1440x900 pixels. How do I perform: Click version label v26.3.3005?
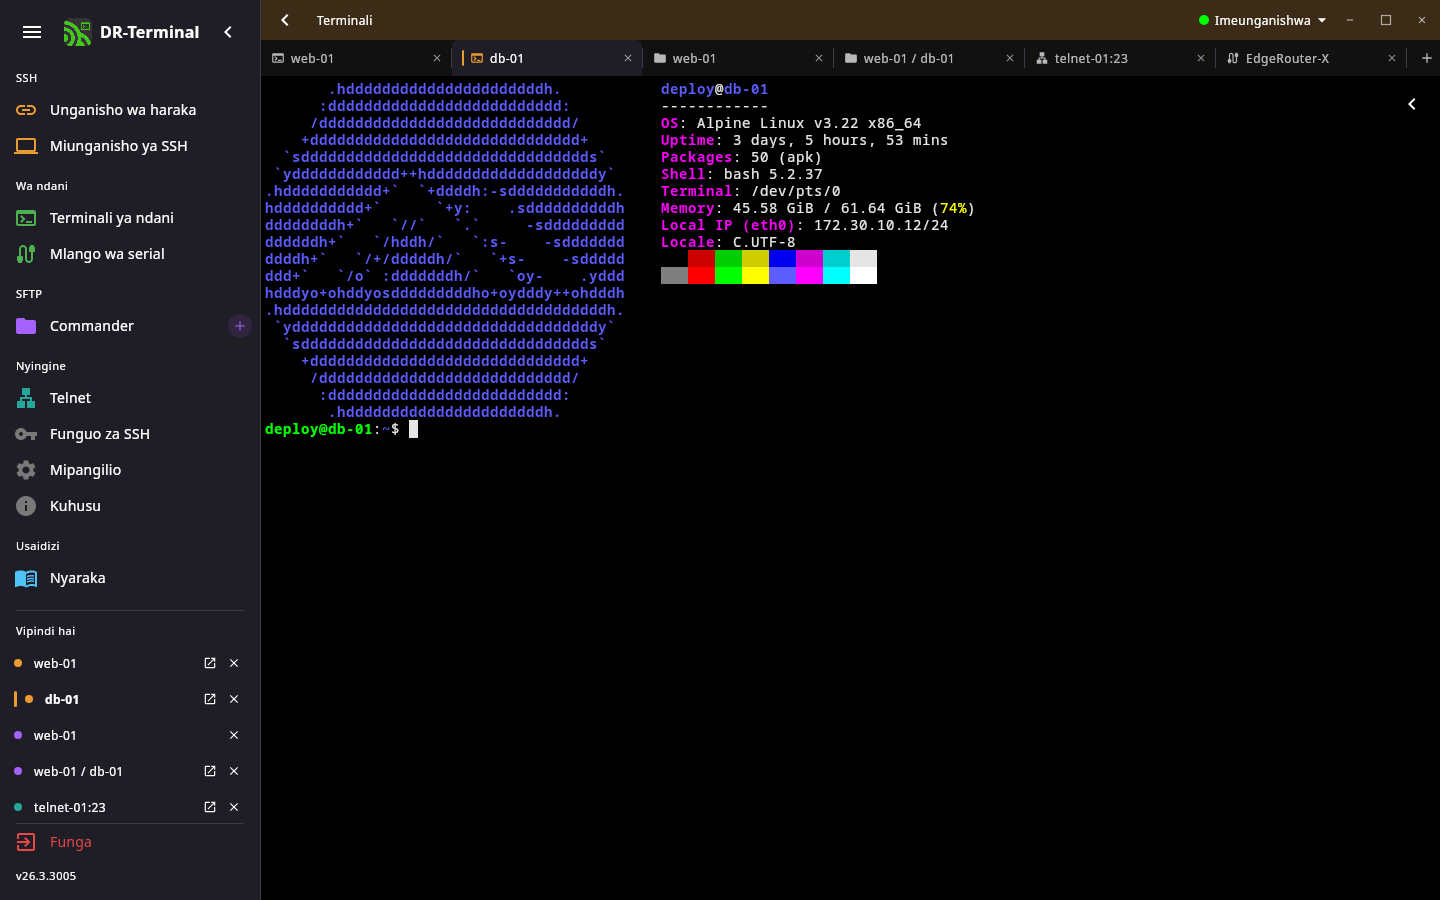pyautogui.click(x=46, y=876)
